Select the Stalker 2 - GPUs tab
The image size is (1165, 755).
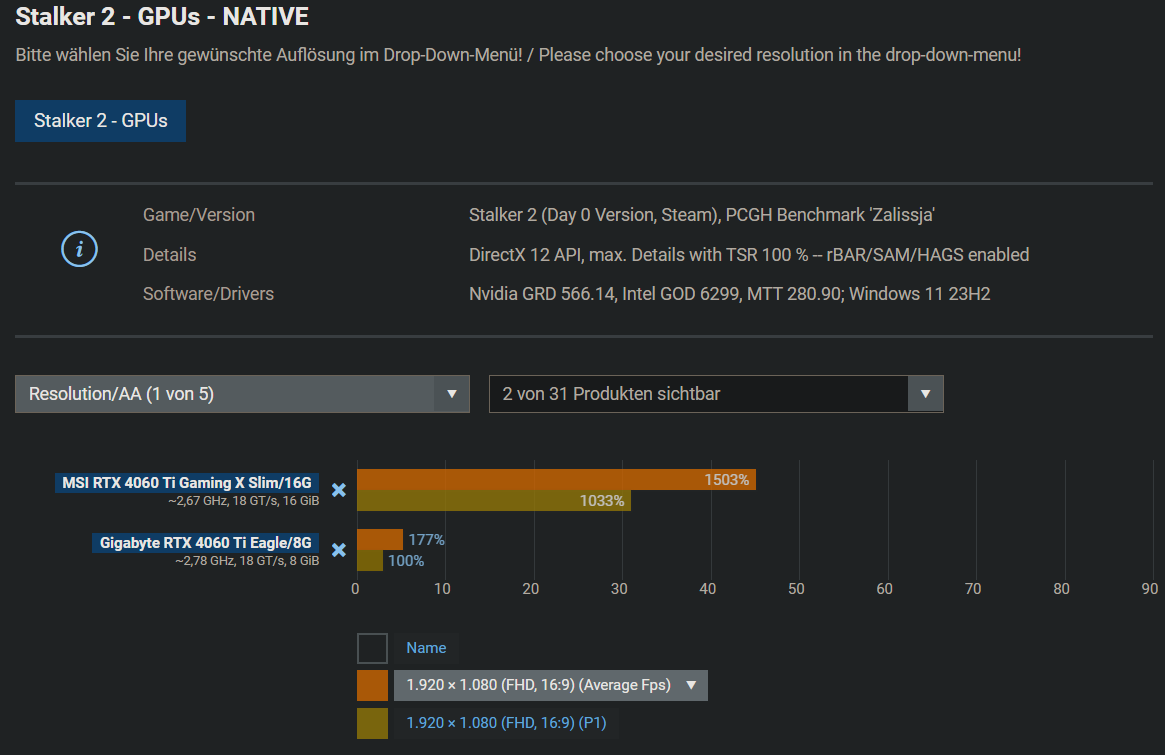point(100,121)
